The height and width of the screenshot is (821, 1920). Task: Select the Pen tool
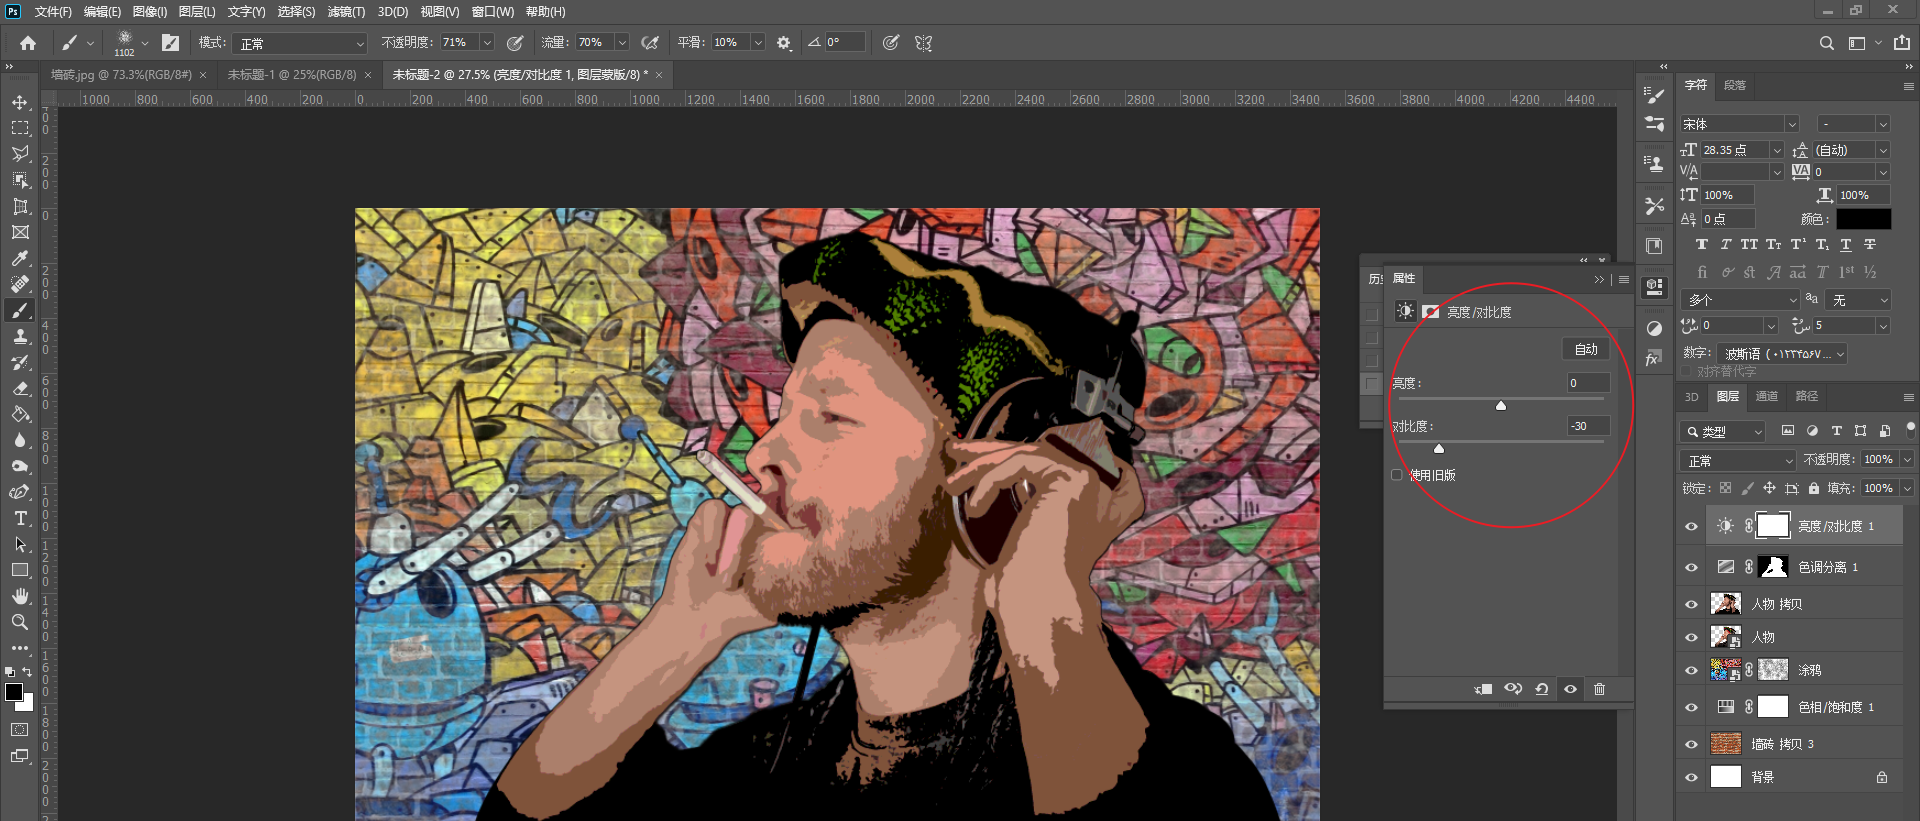(20, 492)
